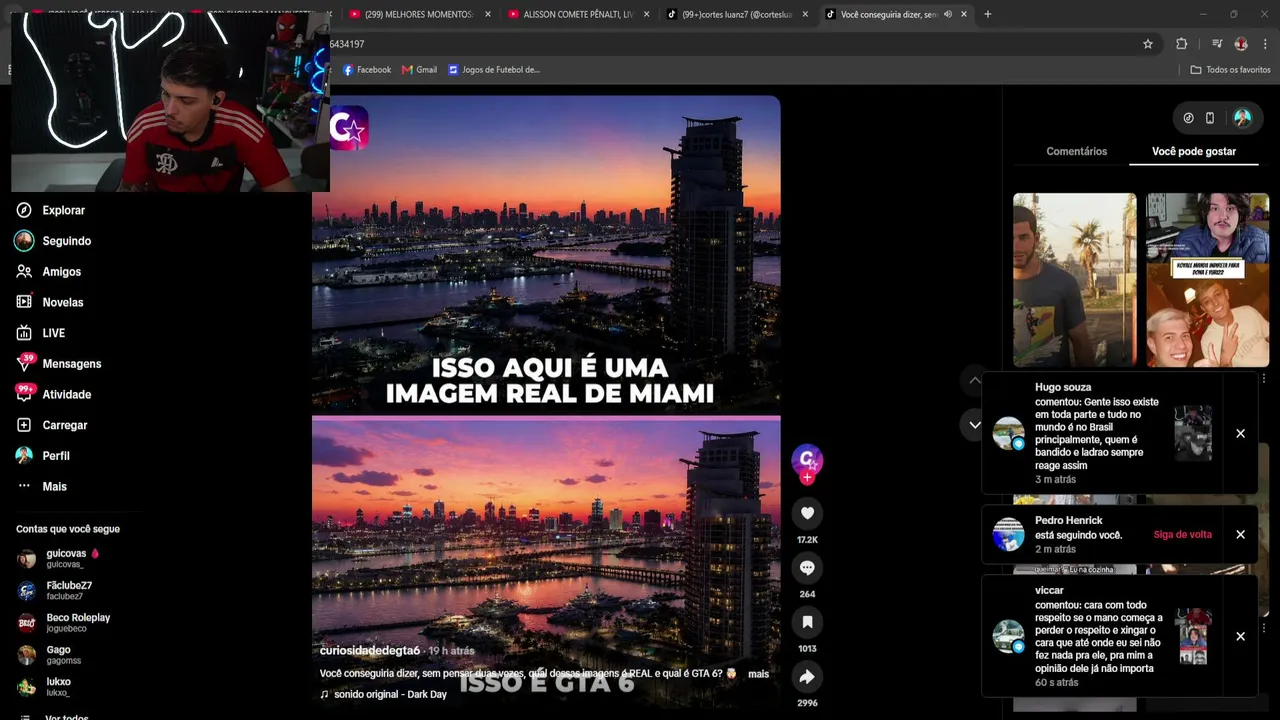Viewport: 1280px width, 720px height.
Task: Close the cortes luanz7 tab
Action: (805, 14)
